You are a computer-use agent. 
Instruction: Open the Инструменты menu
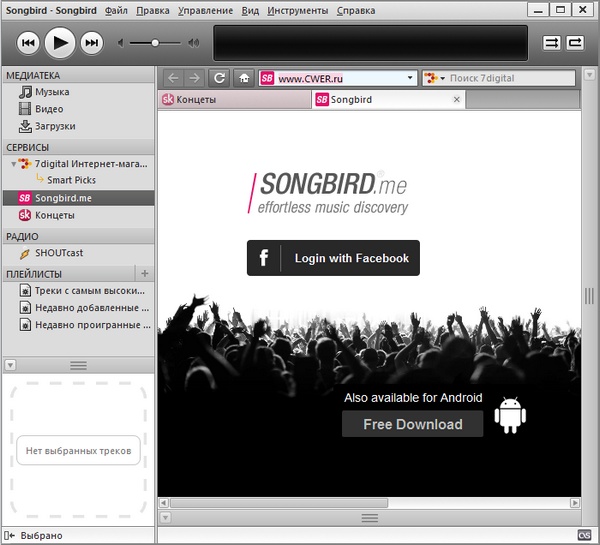coord(297,11)
